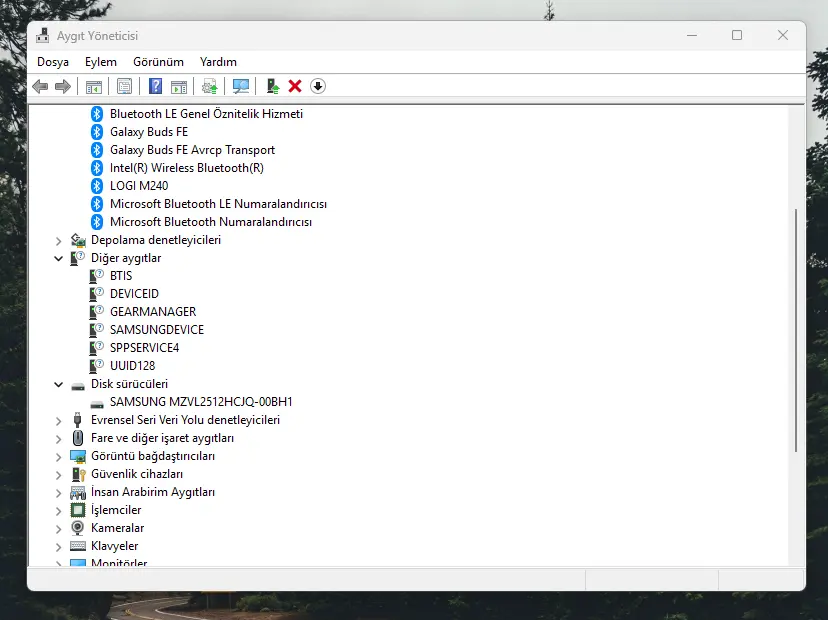Click the Back arrow in toolbar
The image size is (828, 620).
[x=40, y=86]
